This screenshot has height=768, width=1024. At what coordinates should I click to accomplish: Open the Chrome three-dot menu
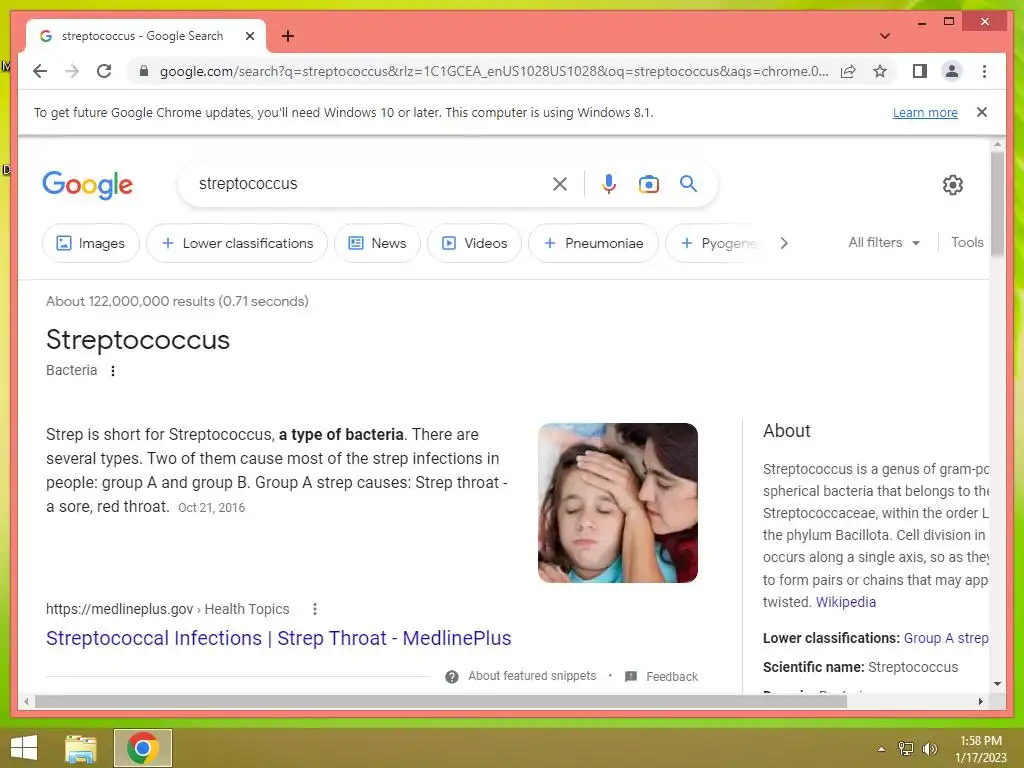pos(984,71)
